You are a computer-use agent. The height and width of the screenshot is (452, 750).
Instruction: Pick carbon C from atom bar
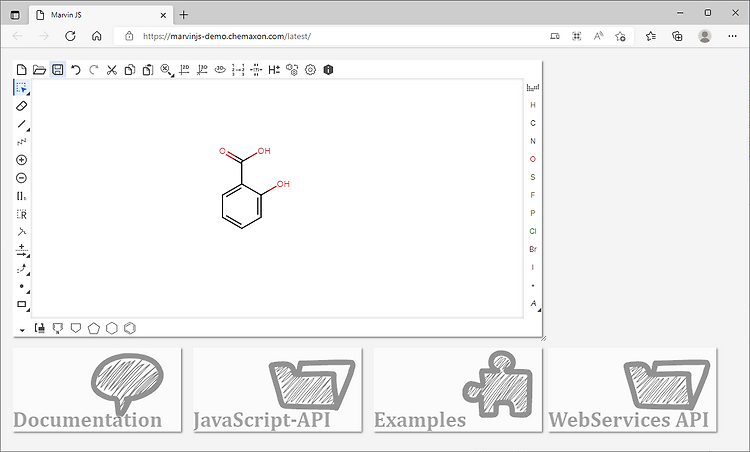[533, 123]
